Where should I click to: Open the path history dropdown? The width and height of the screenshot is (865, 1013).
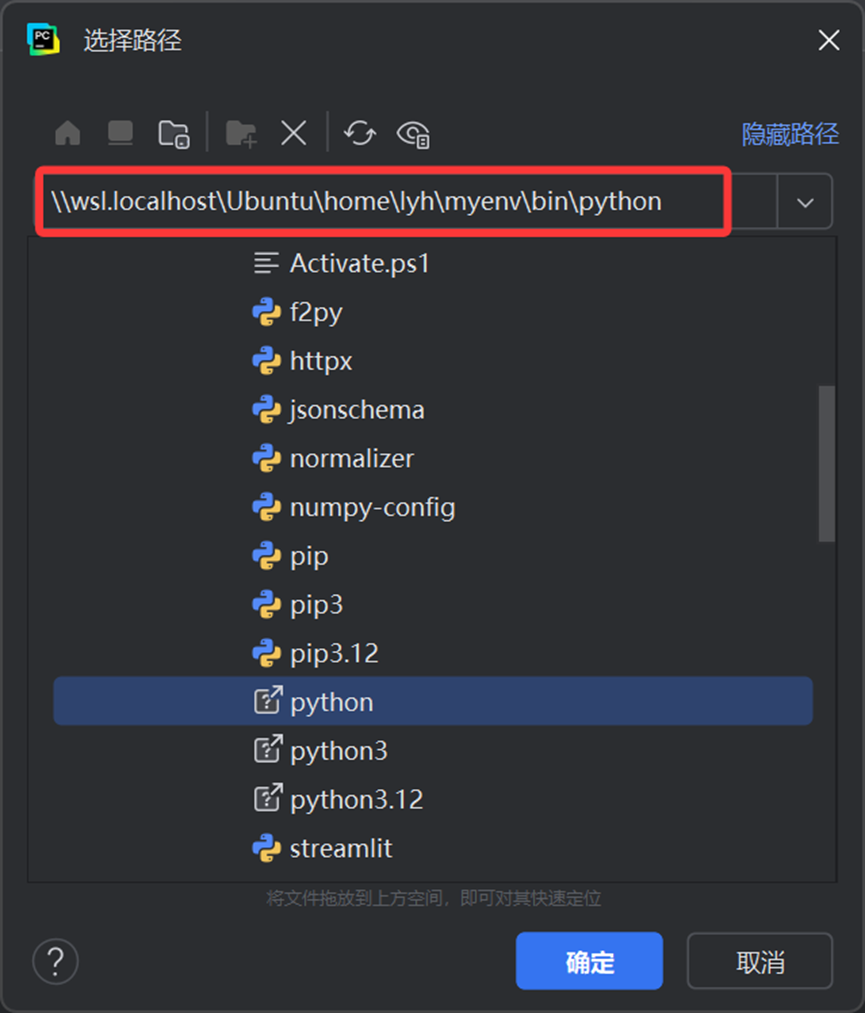(805, 201)
